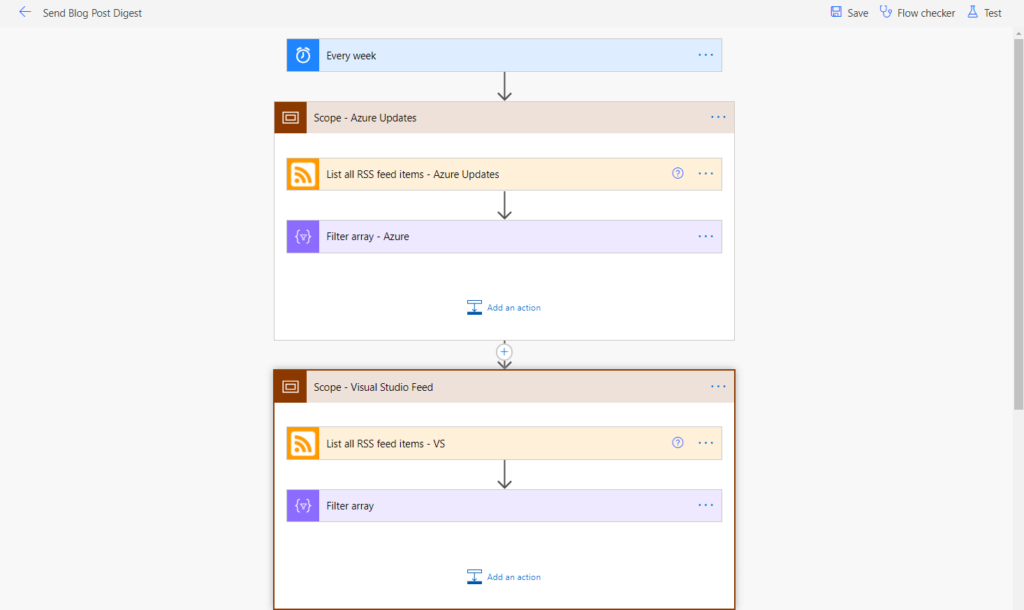Image resolution: width=1024 pixels, height=610 pixels.
Task: Collapse the Scope - Visual Studio Feed header
Action: (x=504, y=387)
